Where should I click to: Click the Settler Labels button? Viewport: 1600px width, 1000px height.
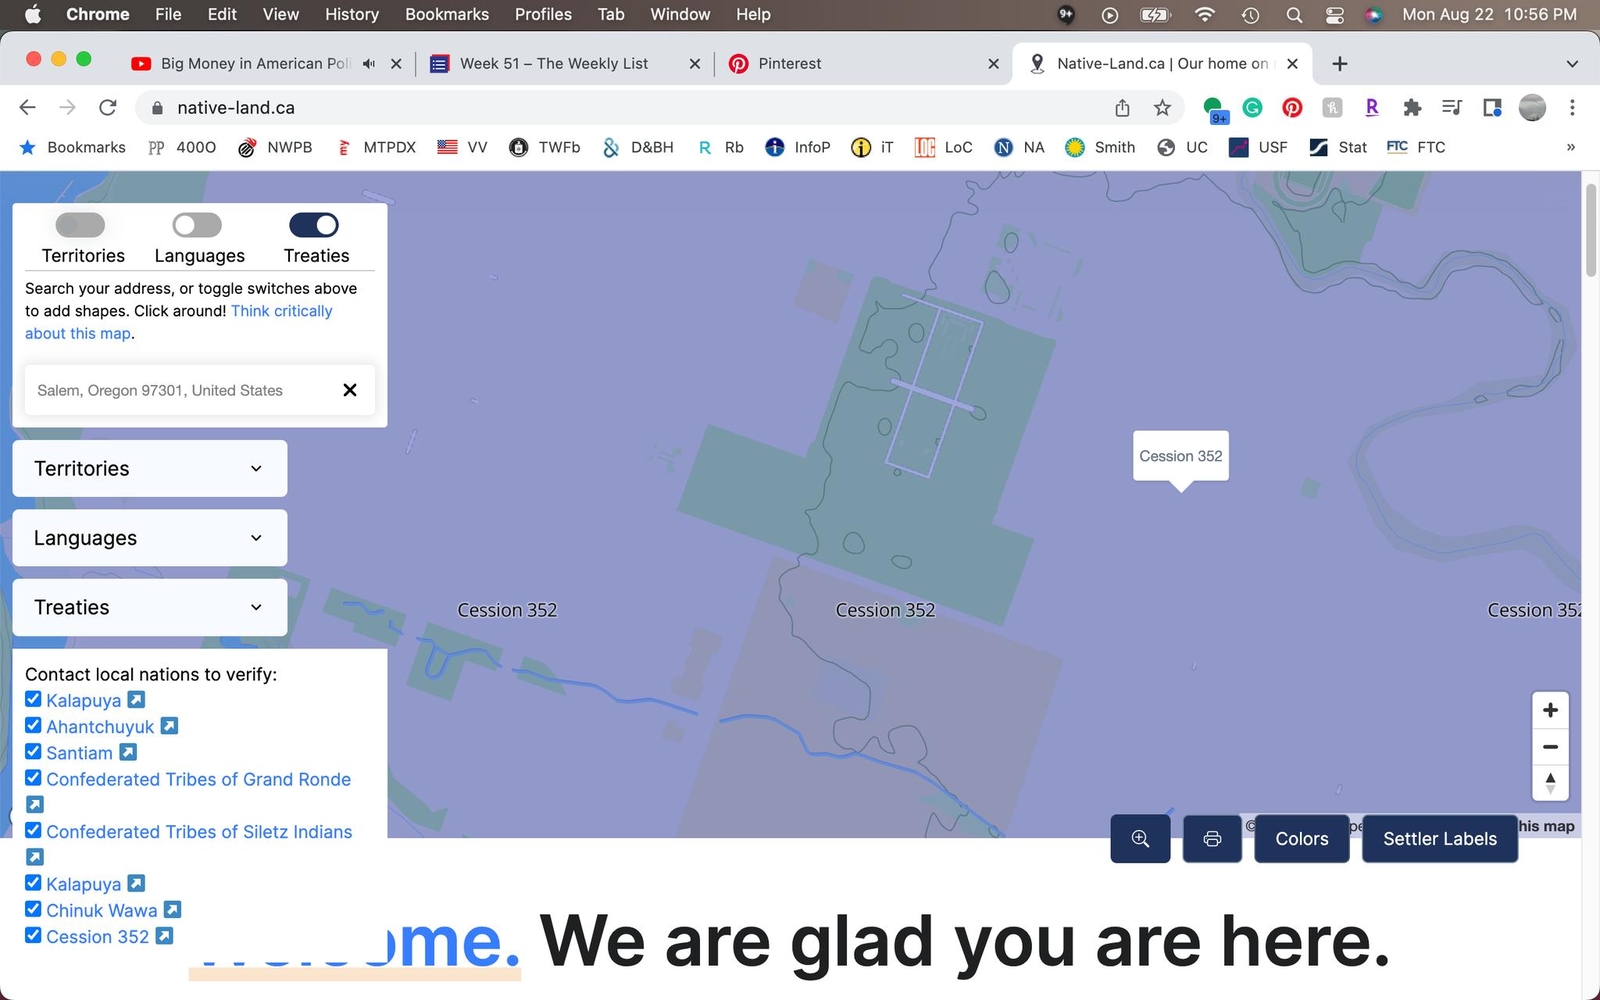point(1440,839)
